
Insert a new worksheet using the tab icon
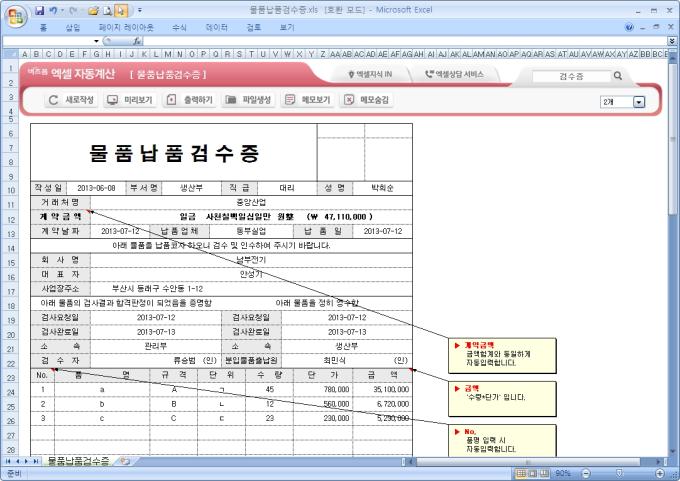[124, 461]
